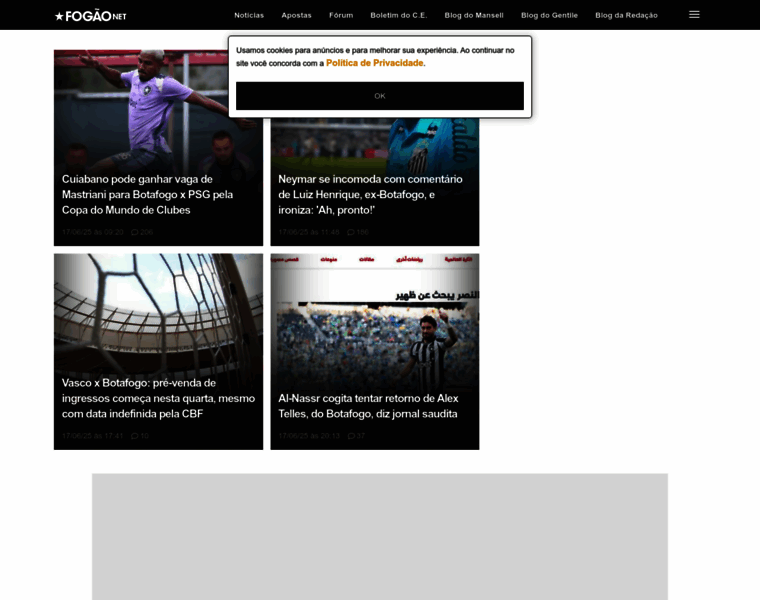Click comment icon on Cuiabano article
The height and width of the screenshot is (600, 760).
[134, 232]
